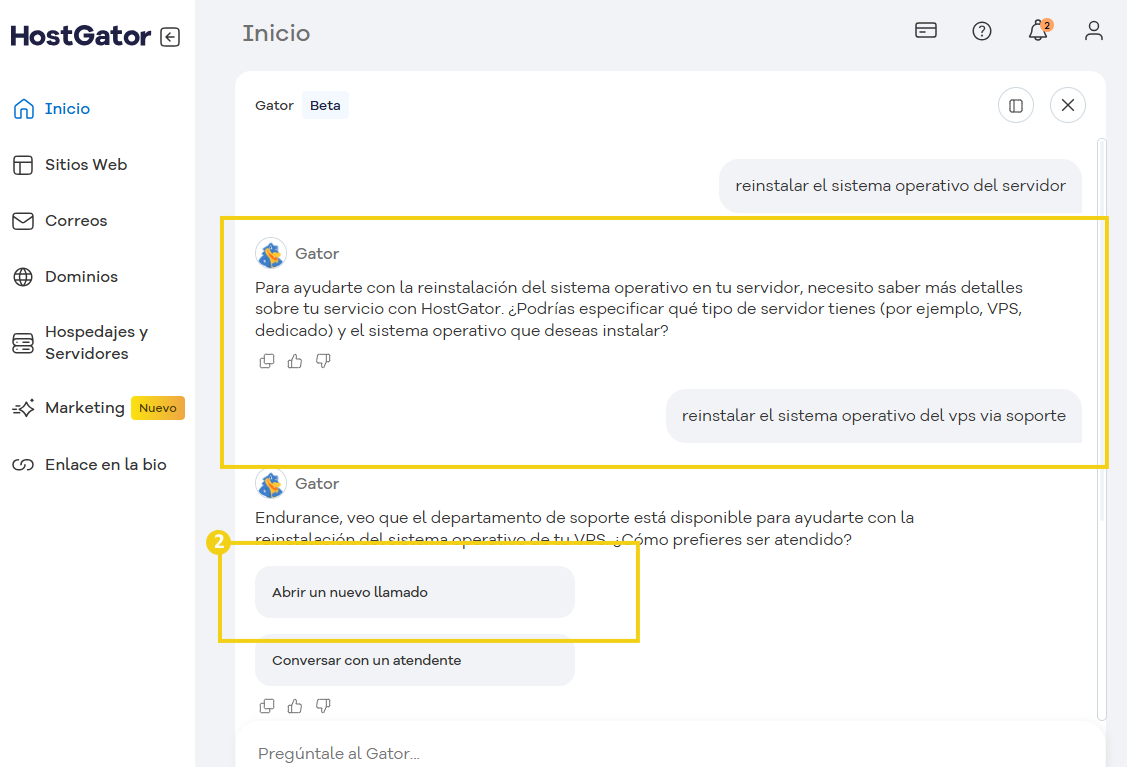Image resolution: width=1127 pixels, height=767 pixels.
Task: Open the notifications bell icon
Action: click(x=1038, y=31)
